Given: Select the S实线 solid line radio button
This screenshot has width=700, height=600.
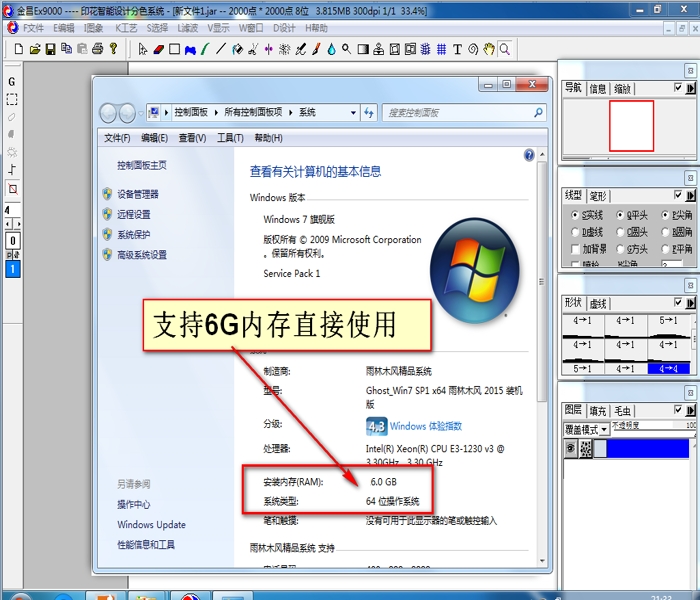Looking at the screenshot, I should tap(575, 215).
